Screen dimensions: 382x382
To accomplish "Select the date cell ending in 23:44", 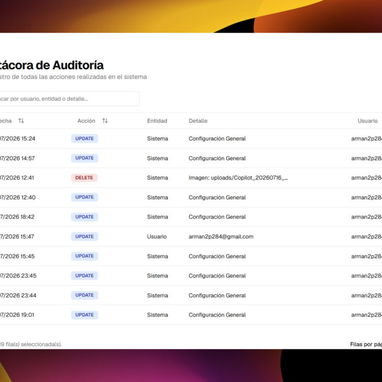I will coord(18,295).
